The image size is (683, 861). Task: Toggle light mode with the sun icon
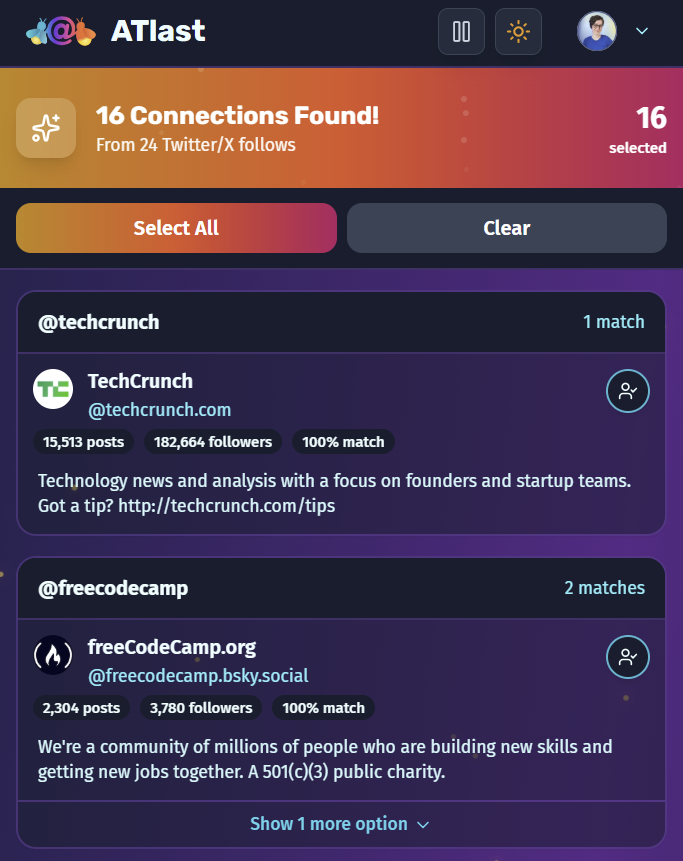[x=518, y=32]
